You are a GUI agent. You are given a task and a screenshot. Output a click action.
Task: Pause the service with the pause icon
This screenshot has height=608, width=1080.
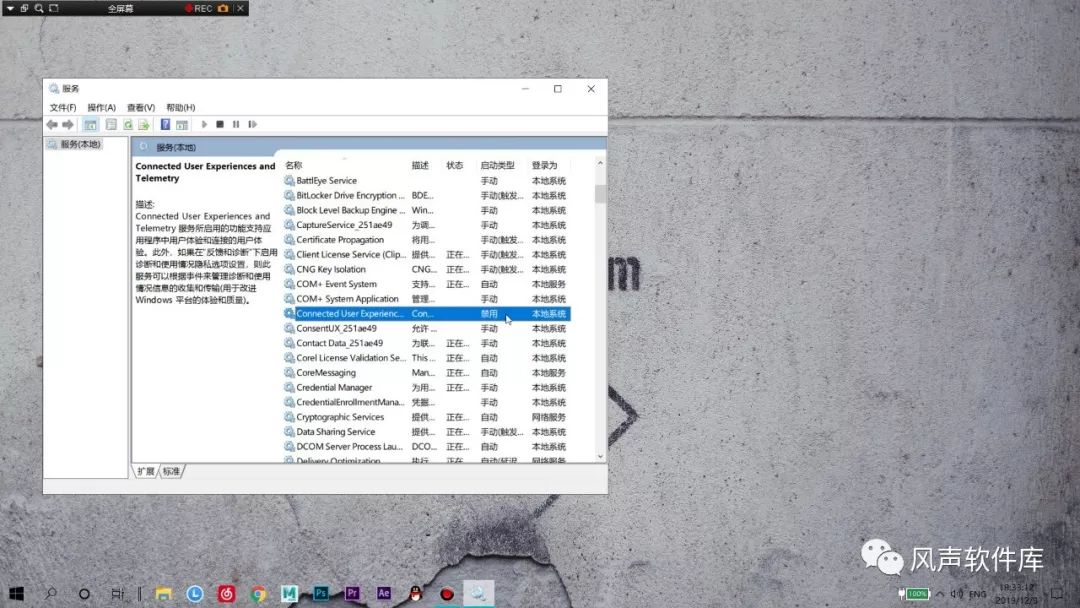tap(236, 124)
